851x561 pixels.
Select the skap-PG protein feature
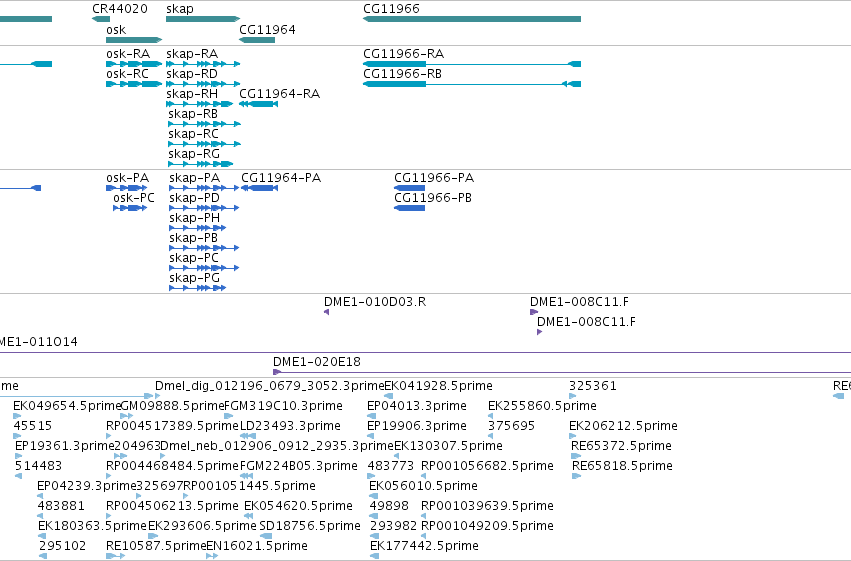point(198,288)
